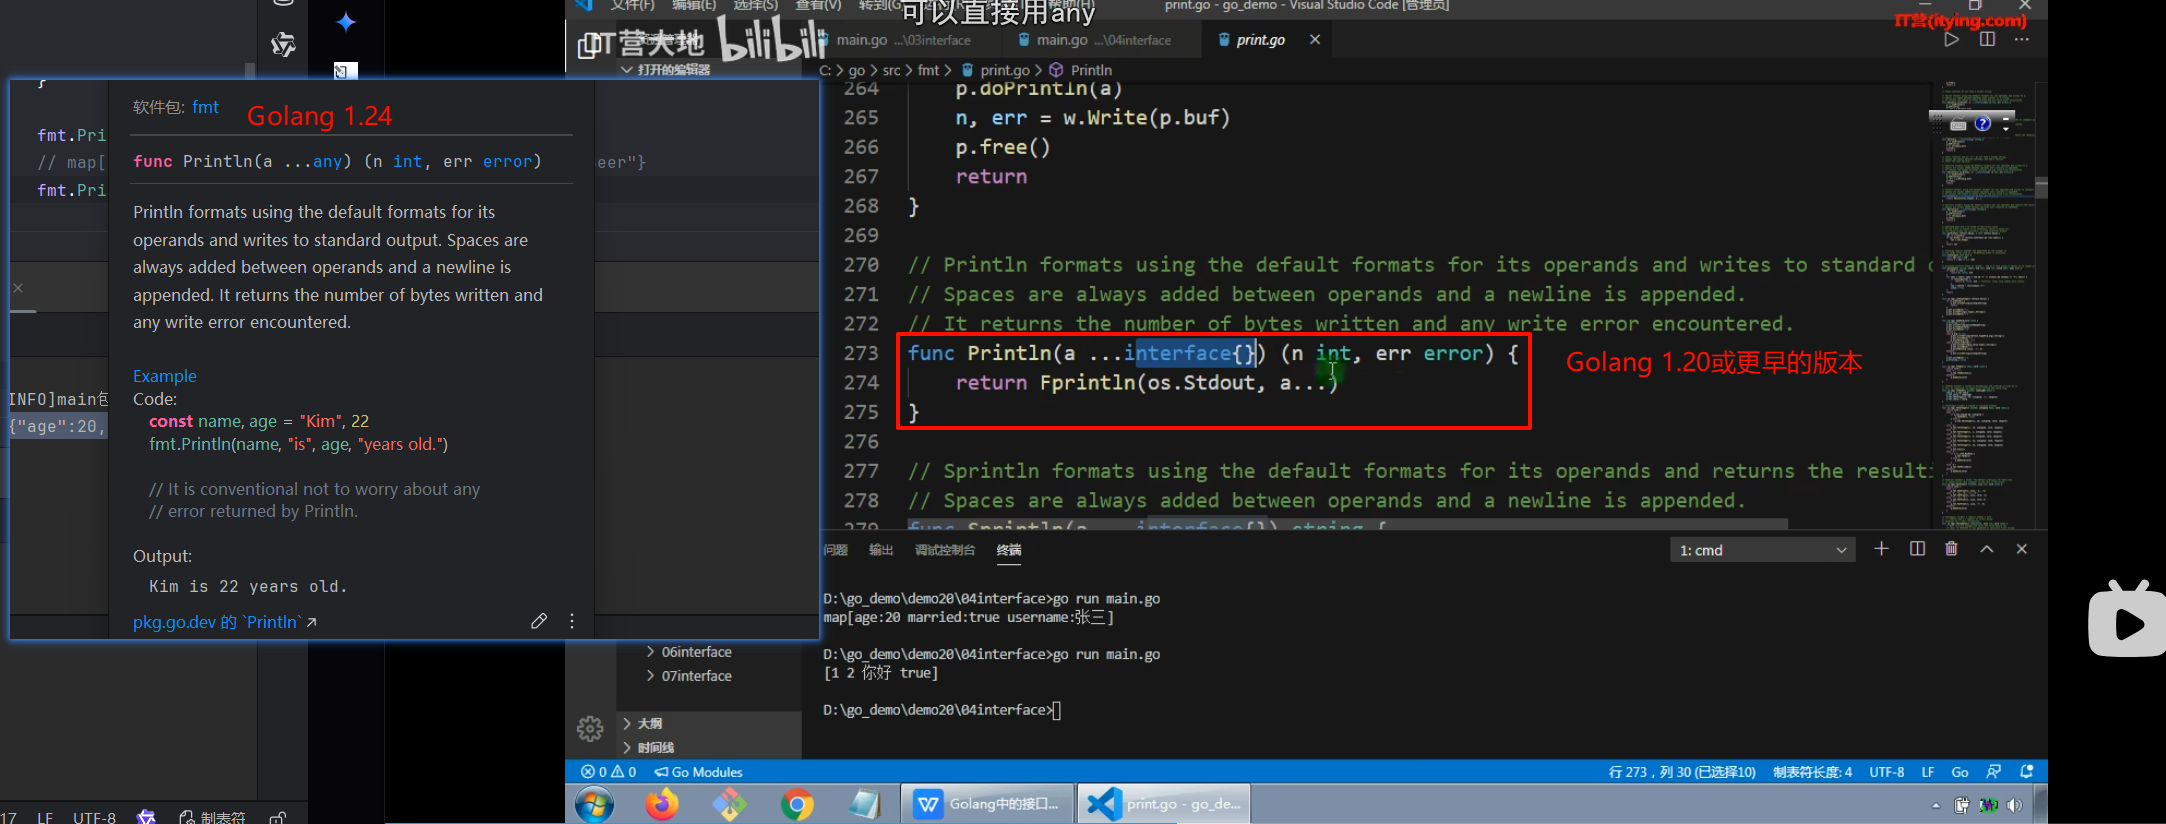This screenshot has width=2166, height=824.
Task: Click the fmt package link
Action: click(205, 107)
